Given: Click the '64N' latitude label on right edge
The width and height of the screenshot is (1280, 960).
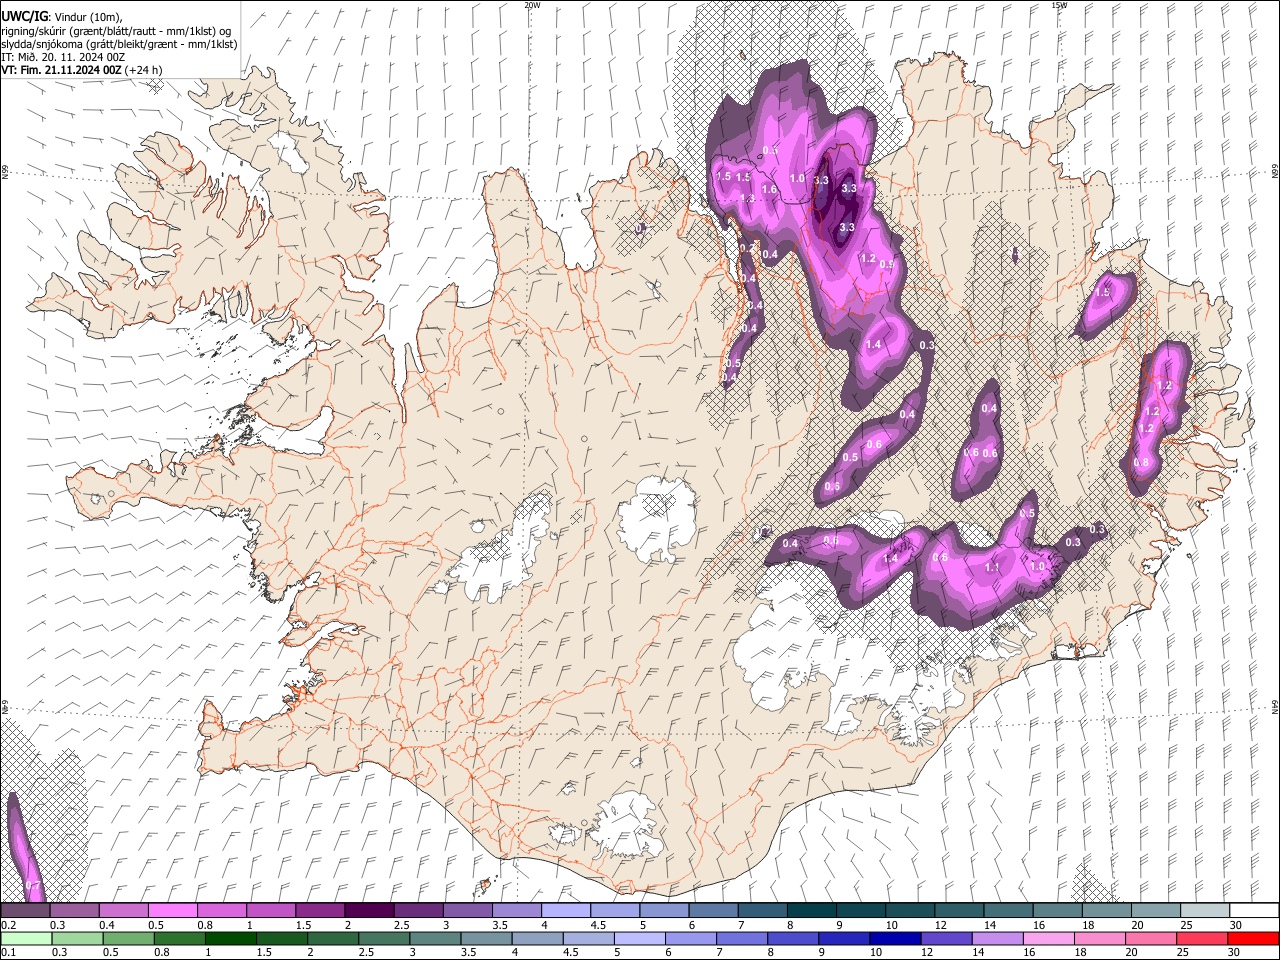Looking at the screenshot, I should point(1275,707).
